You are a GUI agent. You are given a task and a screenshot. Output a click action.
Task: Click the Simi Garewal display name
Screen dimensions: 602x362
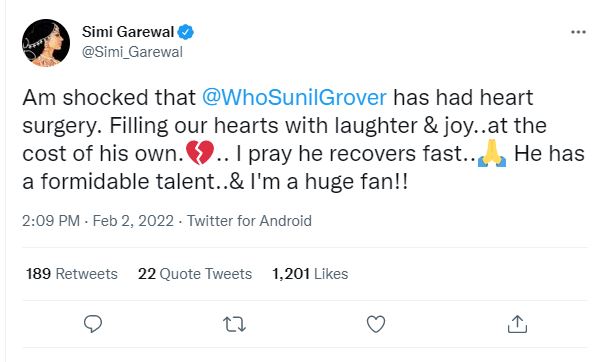[x=128, y=32]
